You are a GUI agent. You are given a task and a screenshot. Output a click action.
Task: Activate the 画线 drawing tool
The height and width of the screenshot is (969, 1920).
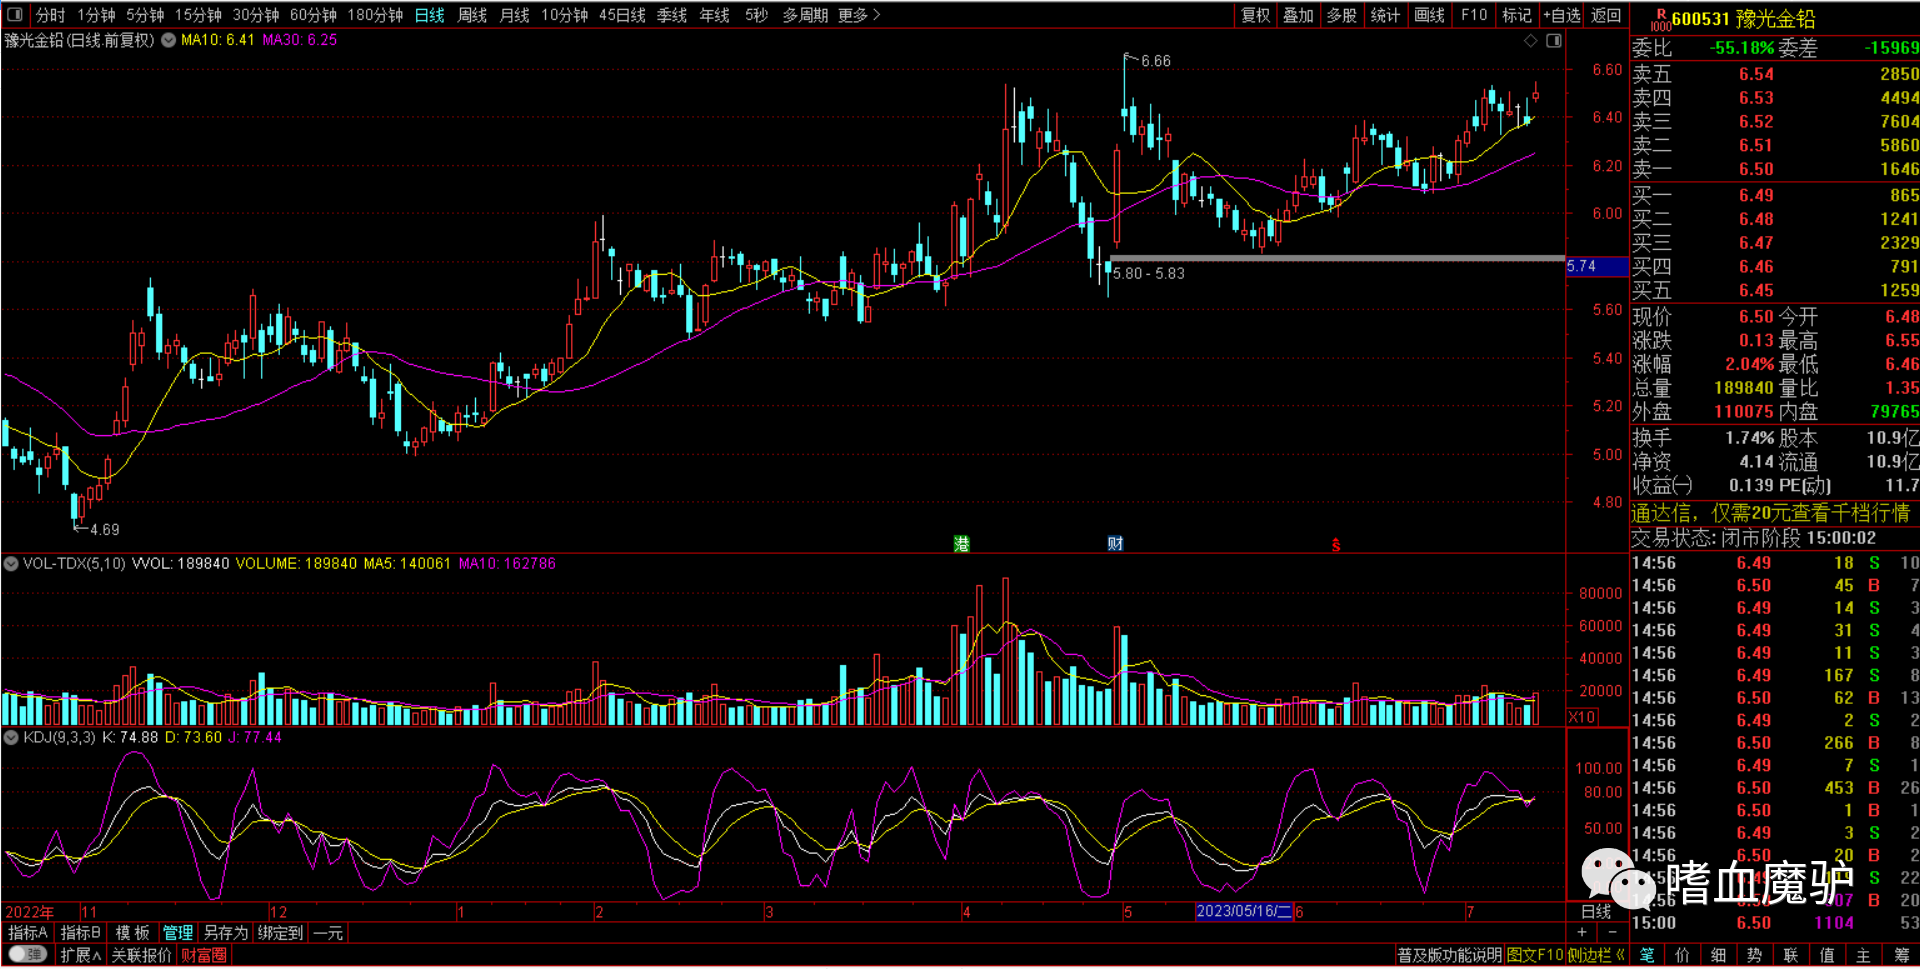[x=1429, y=15]
